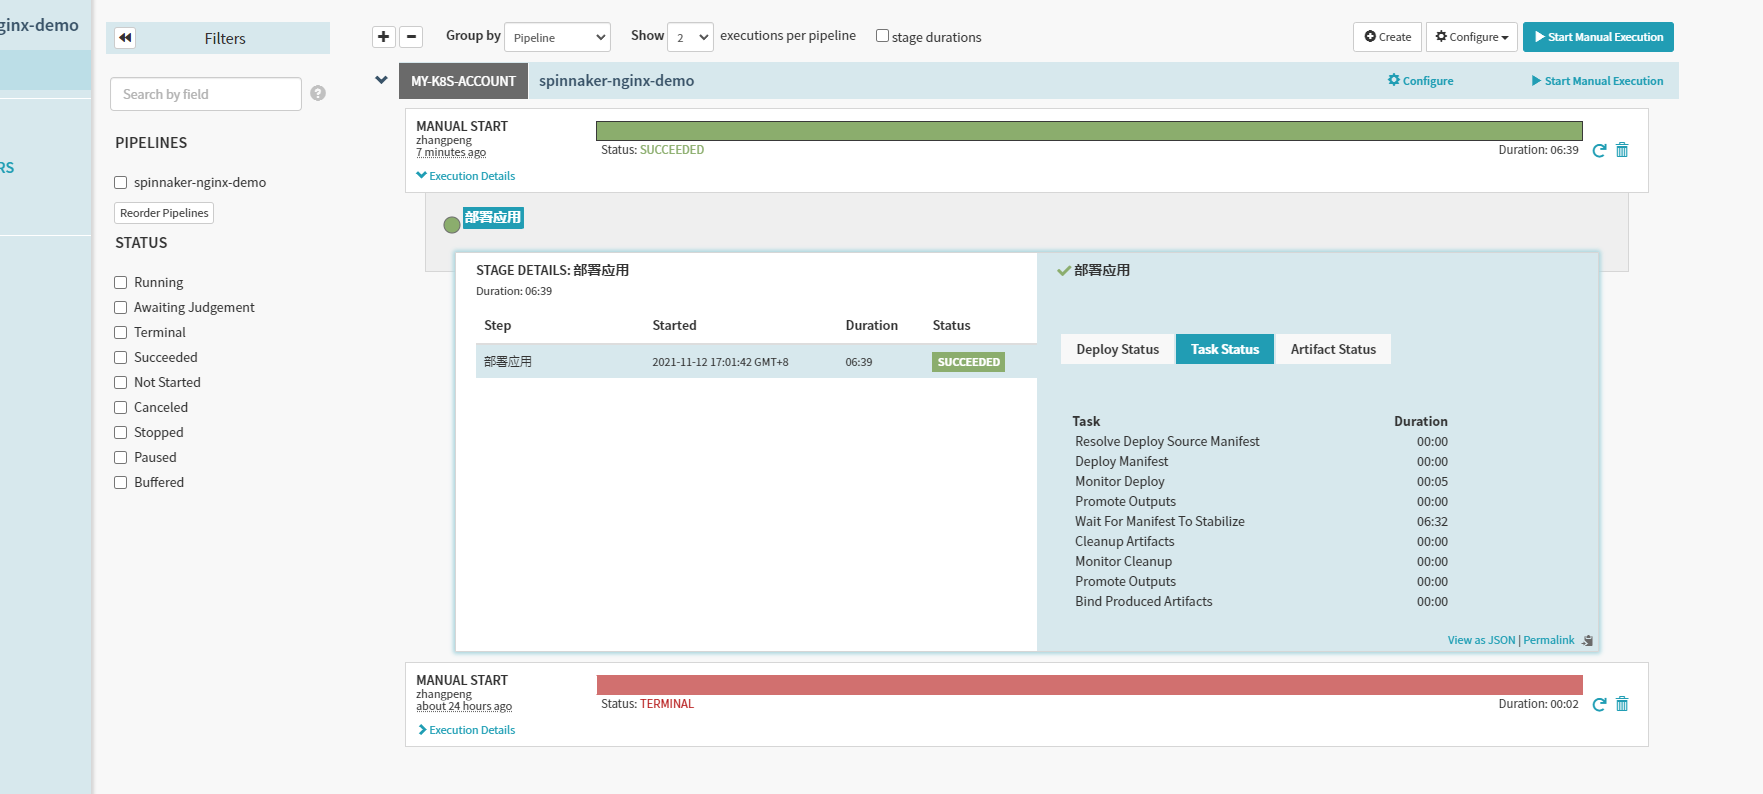Image resolution: width=1763 pixels, height=794 pixels.
Task: Collapse Execution Details of the succeeded run
Action: click(466, 176)
